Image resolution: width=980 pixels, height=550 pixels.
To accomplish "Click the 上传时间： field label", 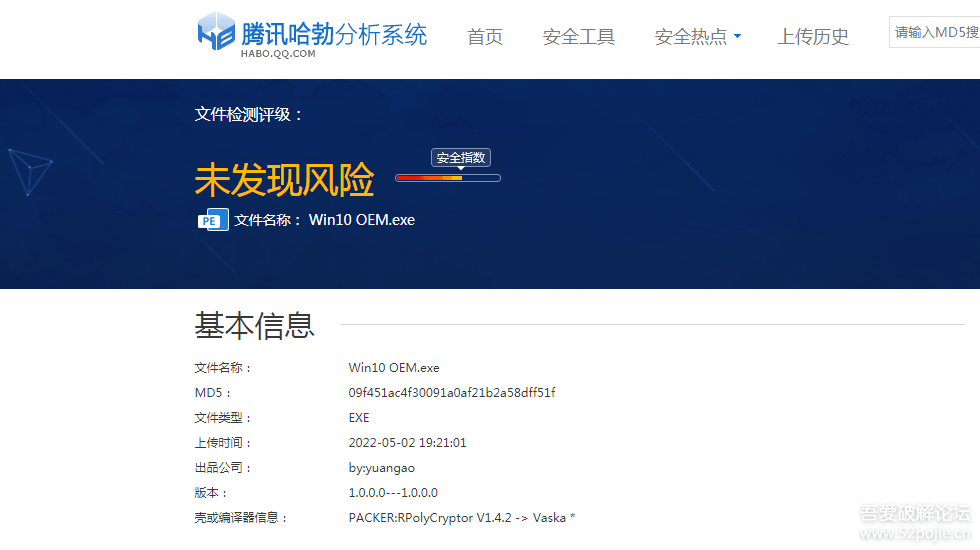I will coord(223,442).
